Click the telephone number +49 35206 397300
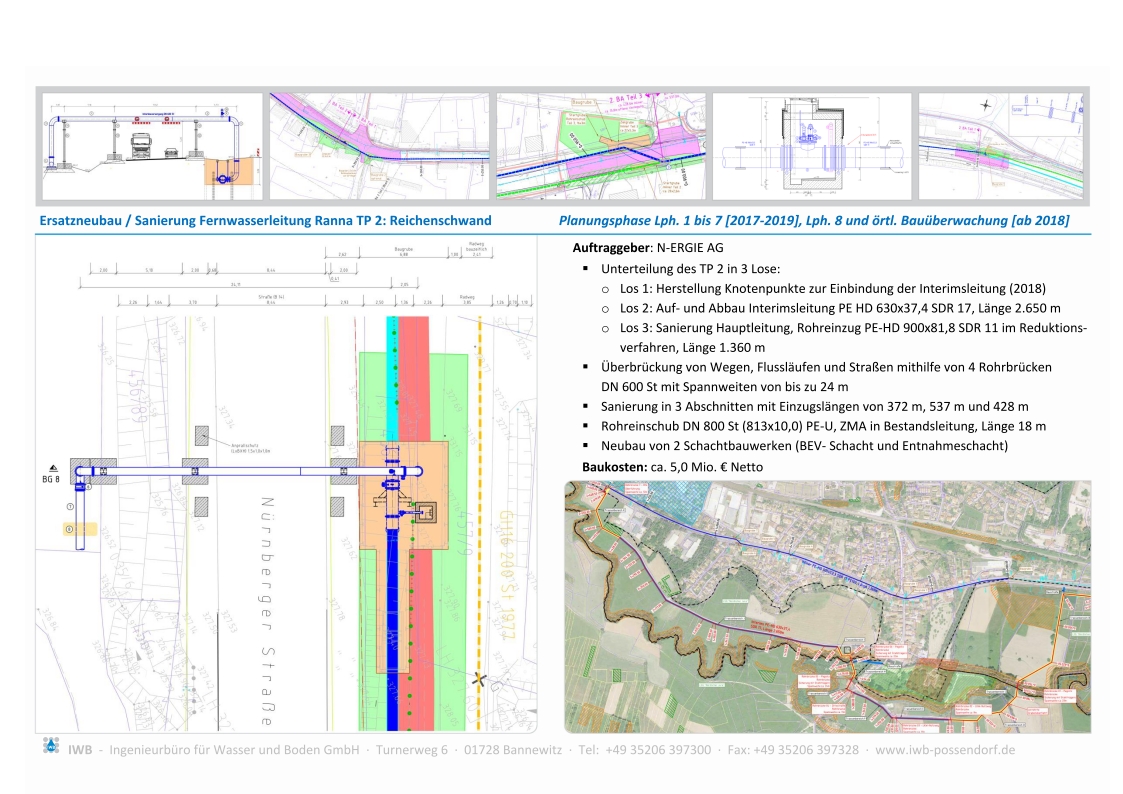The image size is (1123, 794). click(658, 749)
